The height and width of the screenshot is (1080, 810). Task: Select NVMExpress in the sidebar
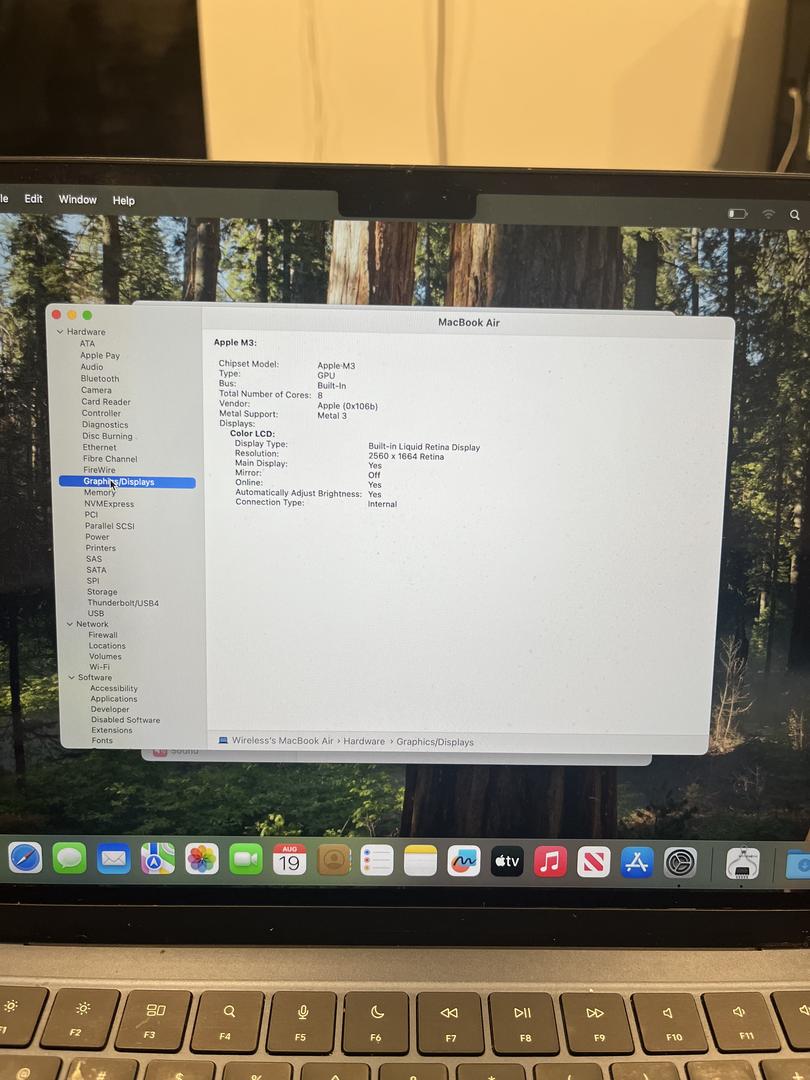click(x=109, y=503)
